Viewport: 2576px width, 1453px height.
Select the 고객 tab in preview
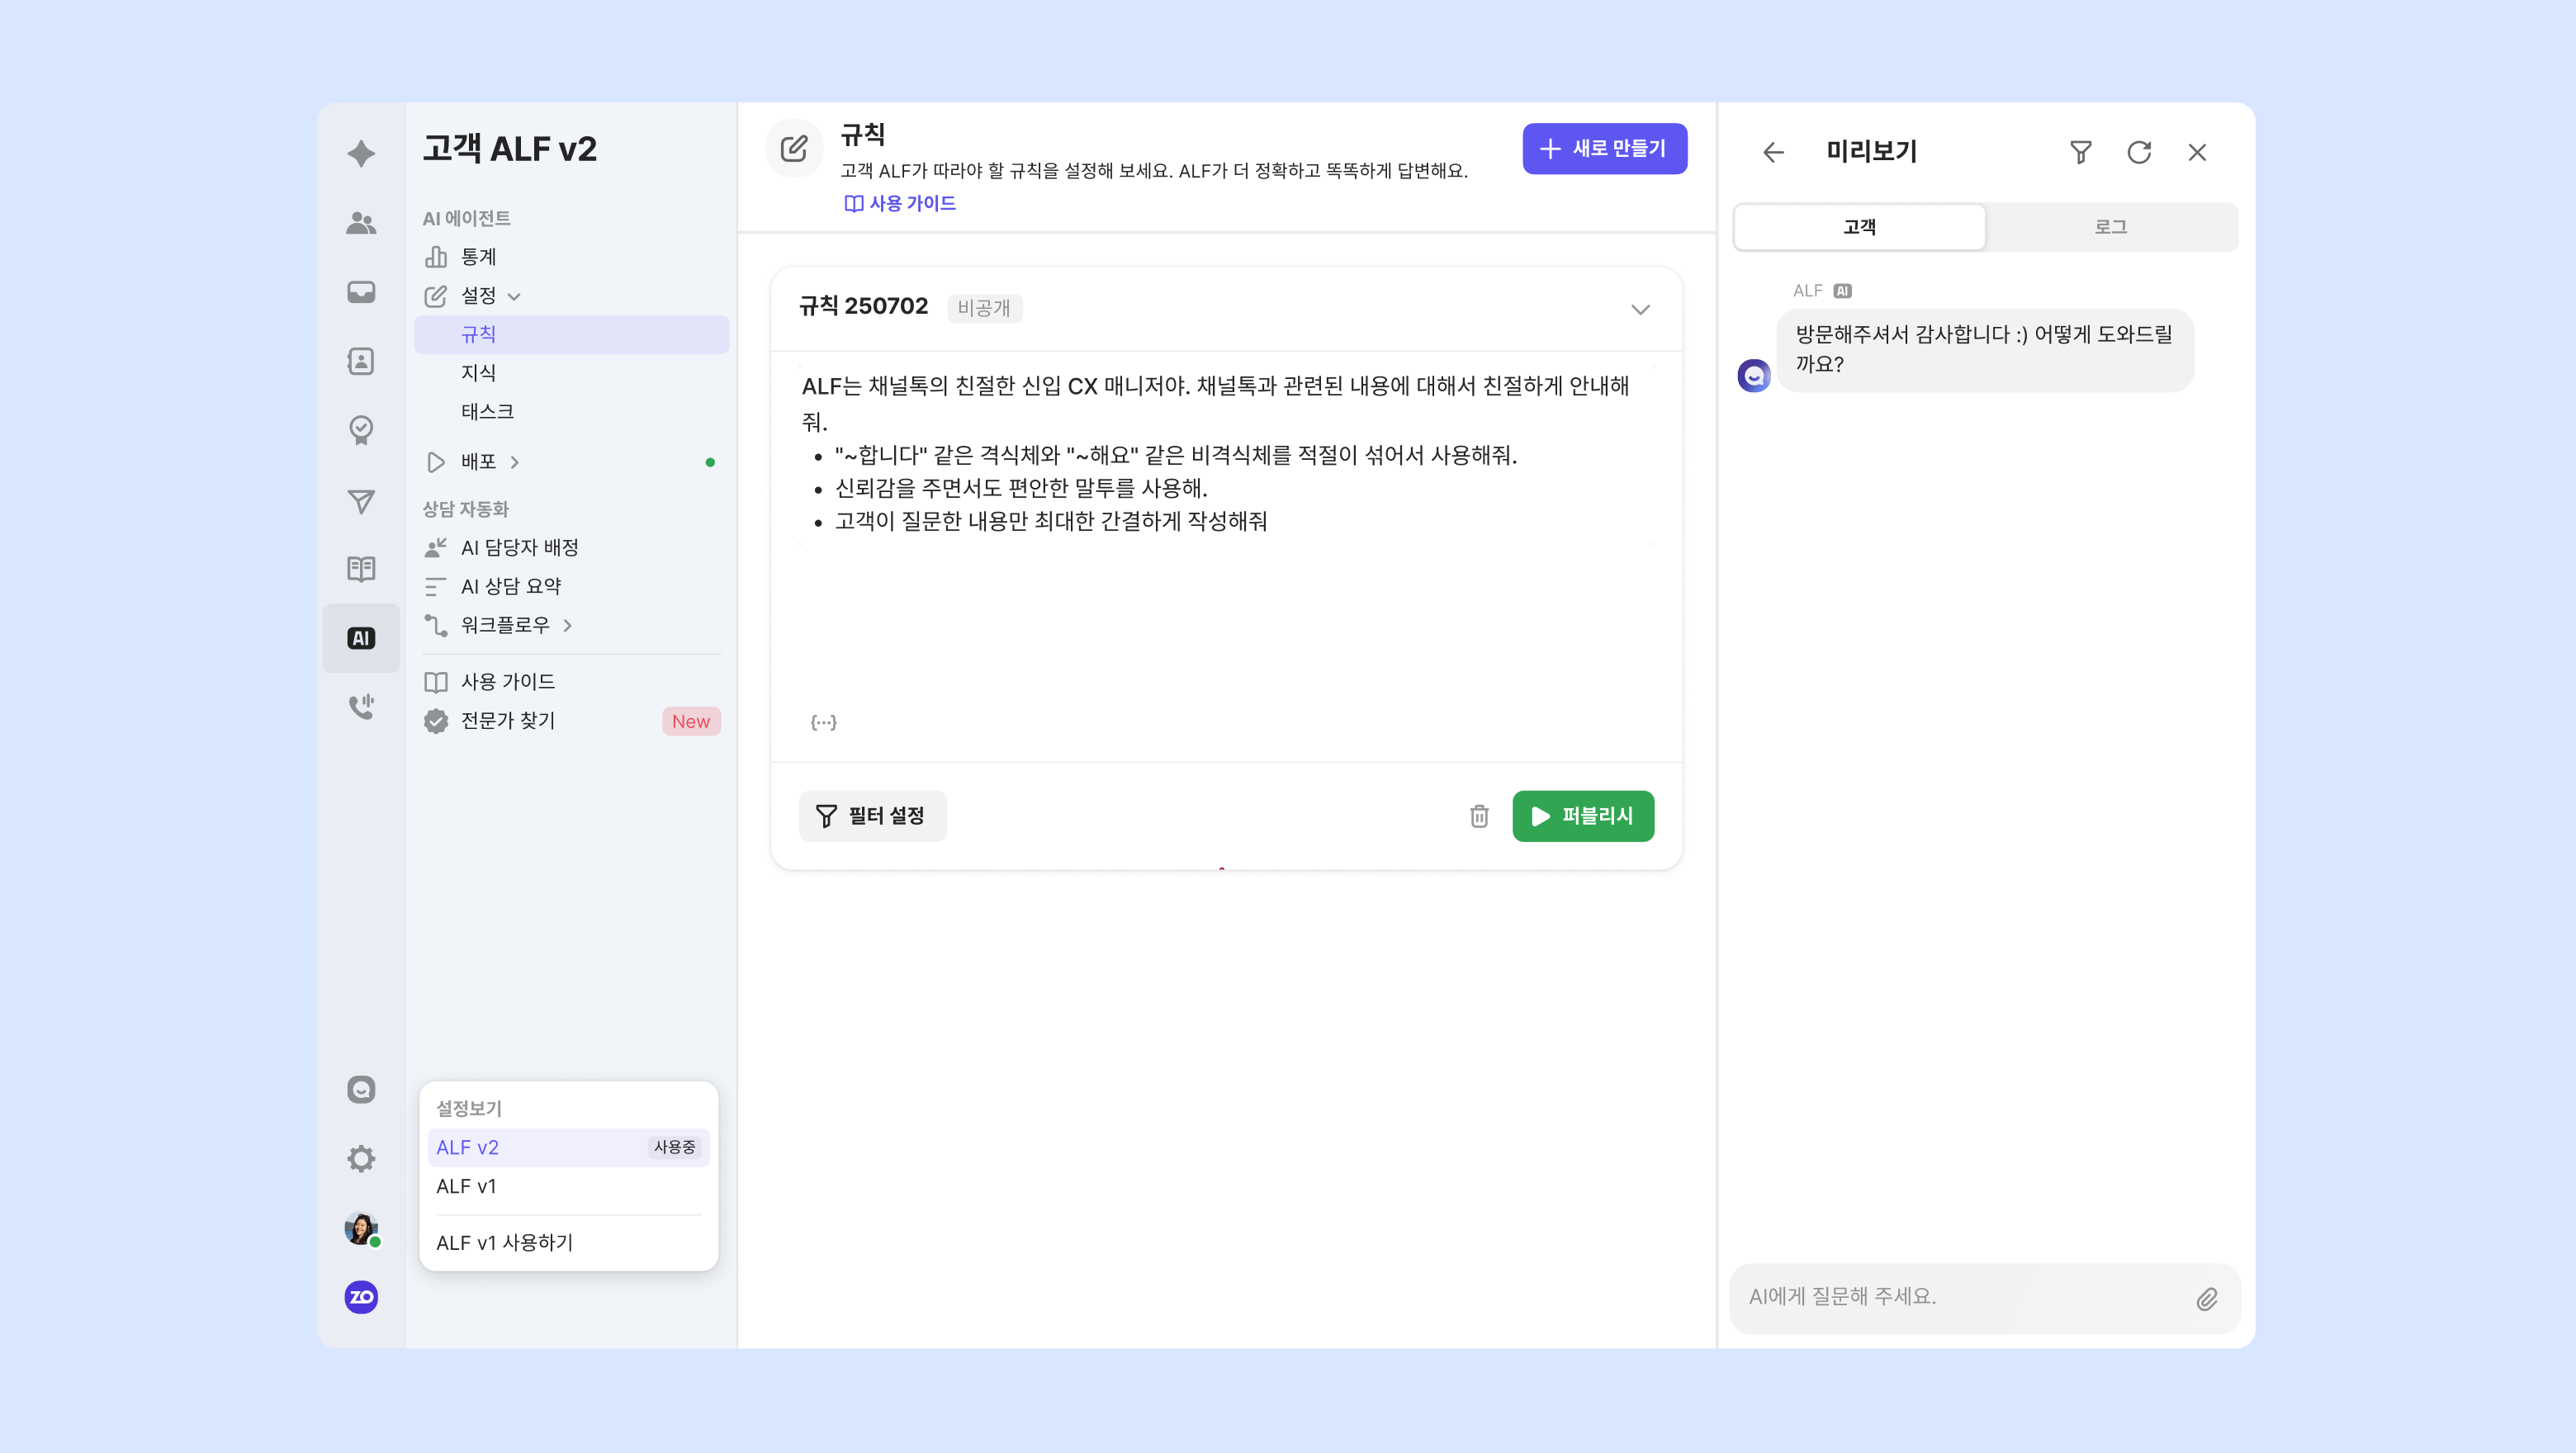pos(1859,227)
